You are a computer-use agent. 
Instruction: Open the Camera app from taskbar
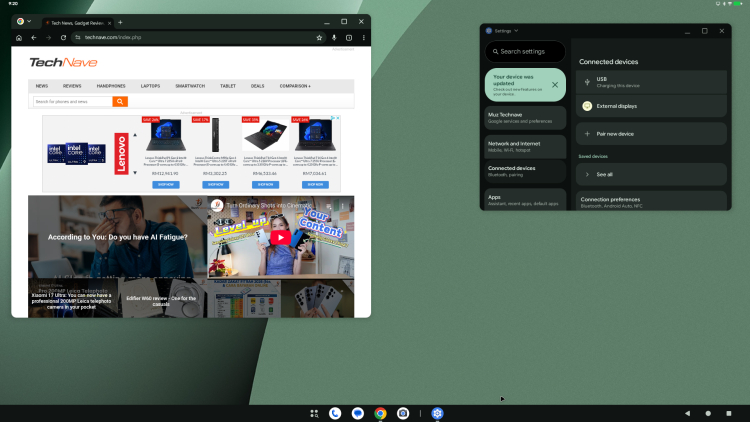click(x=403, y=413)
